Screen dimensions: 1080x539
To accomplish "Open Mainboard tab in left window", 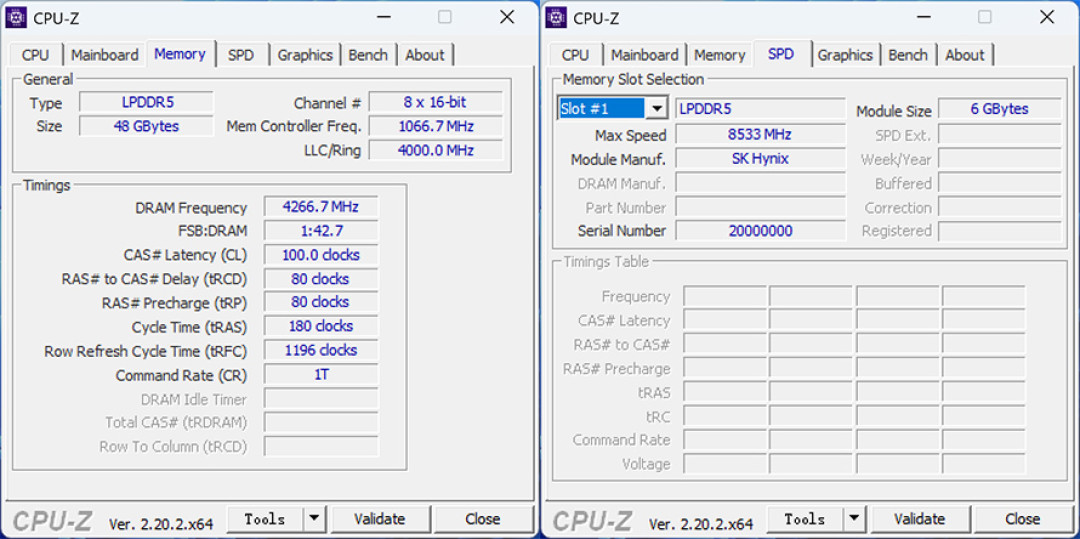I will [x=105, y=55].
